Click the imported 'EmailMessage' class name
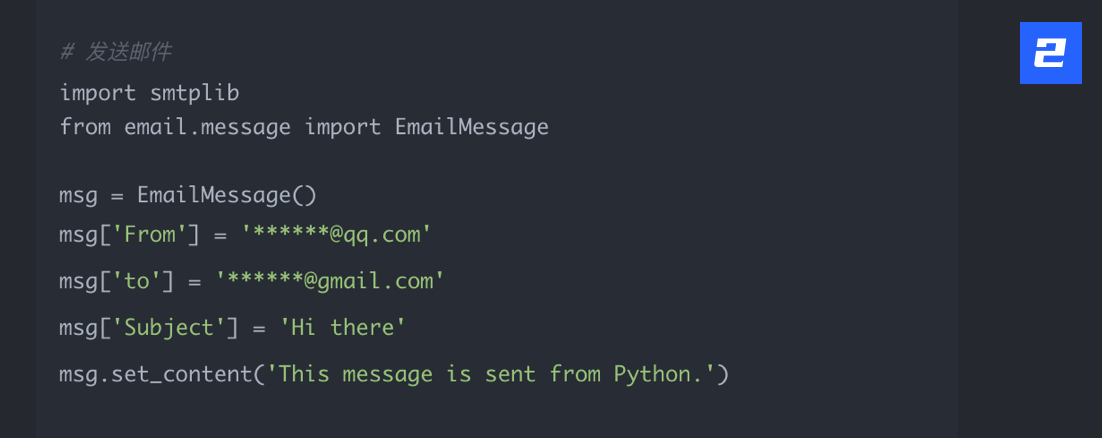Viewport: 1102px width, 438px height. click(471, 127)
